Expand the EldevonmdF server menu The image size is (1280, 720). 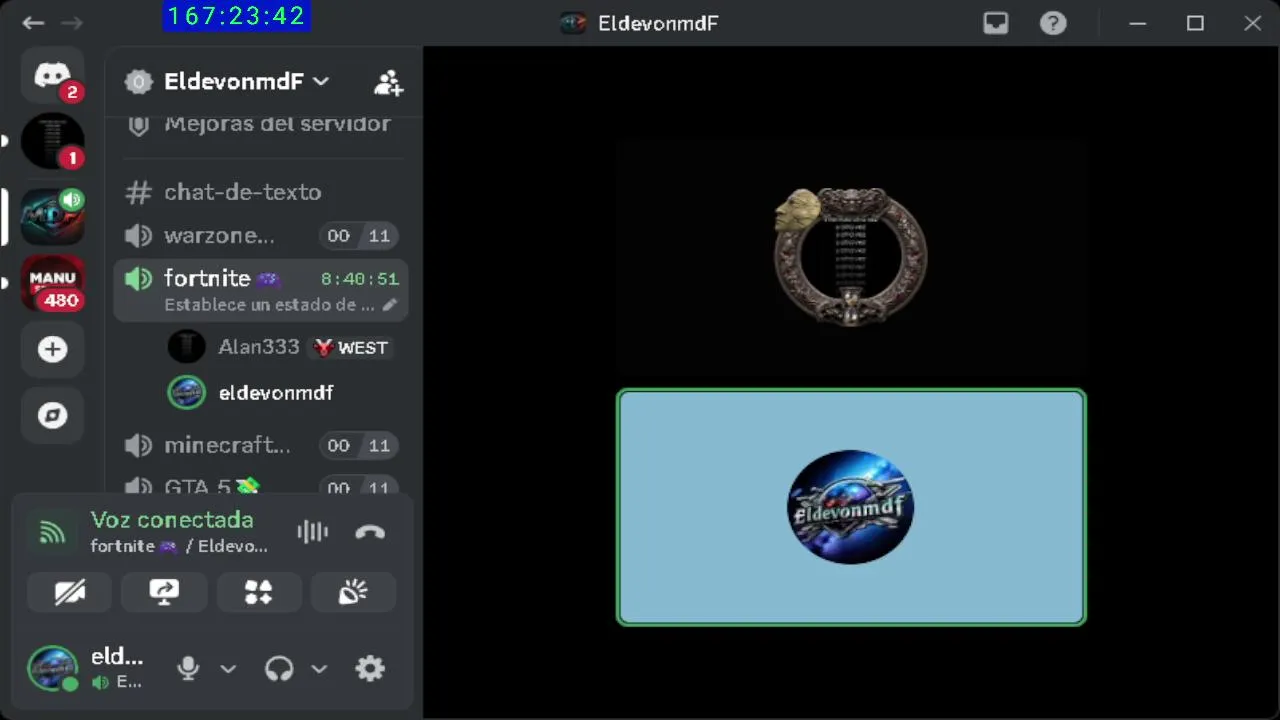(x=246, y=82)
